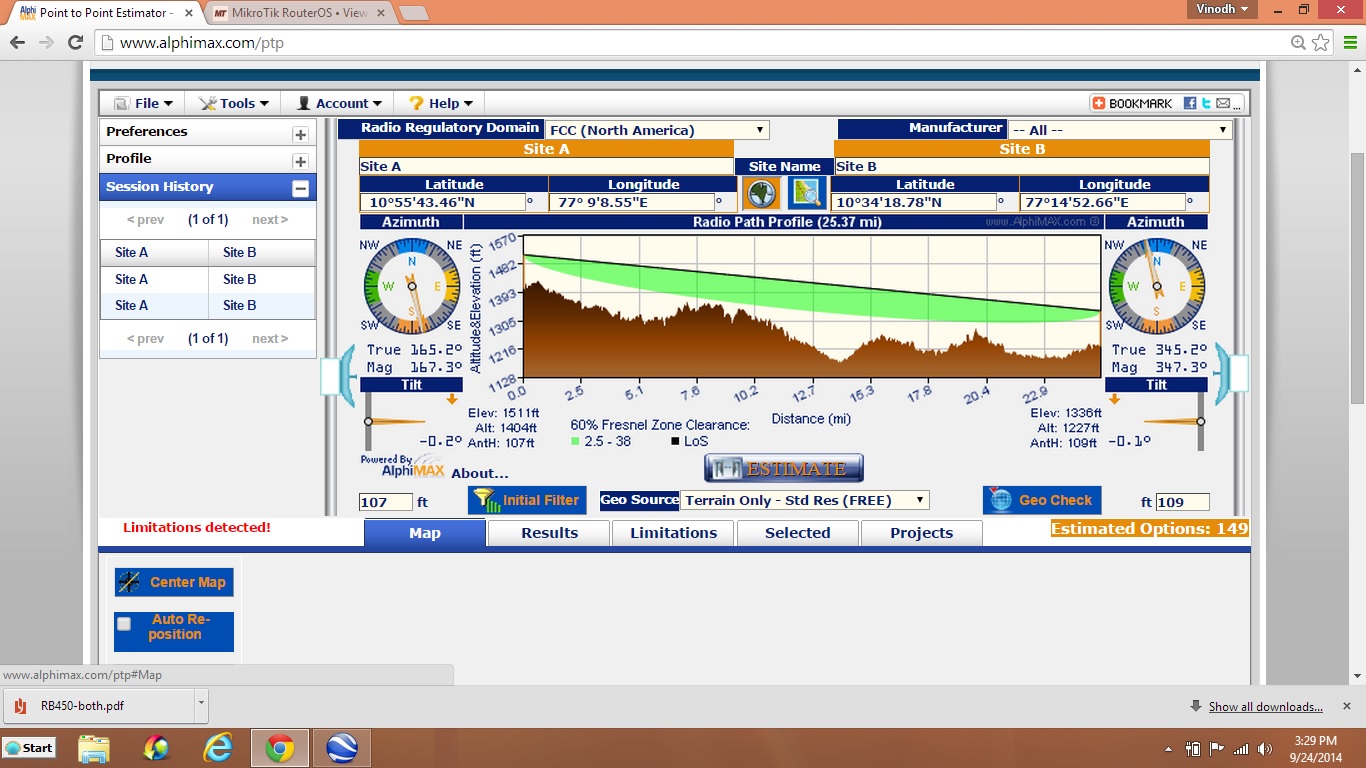
Task: Expand the Preferences panel
Action: [x=300, y=133]
